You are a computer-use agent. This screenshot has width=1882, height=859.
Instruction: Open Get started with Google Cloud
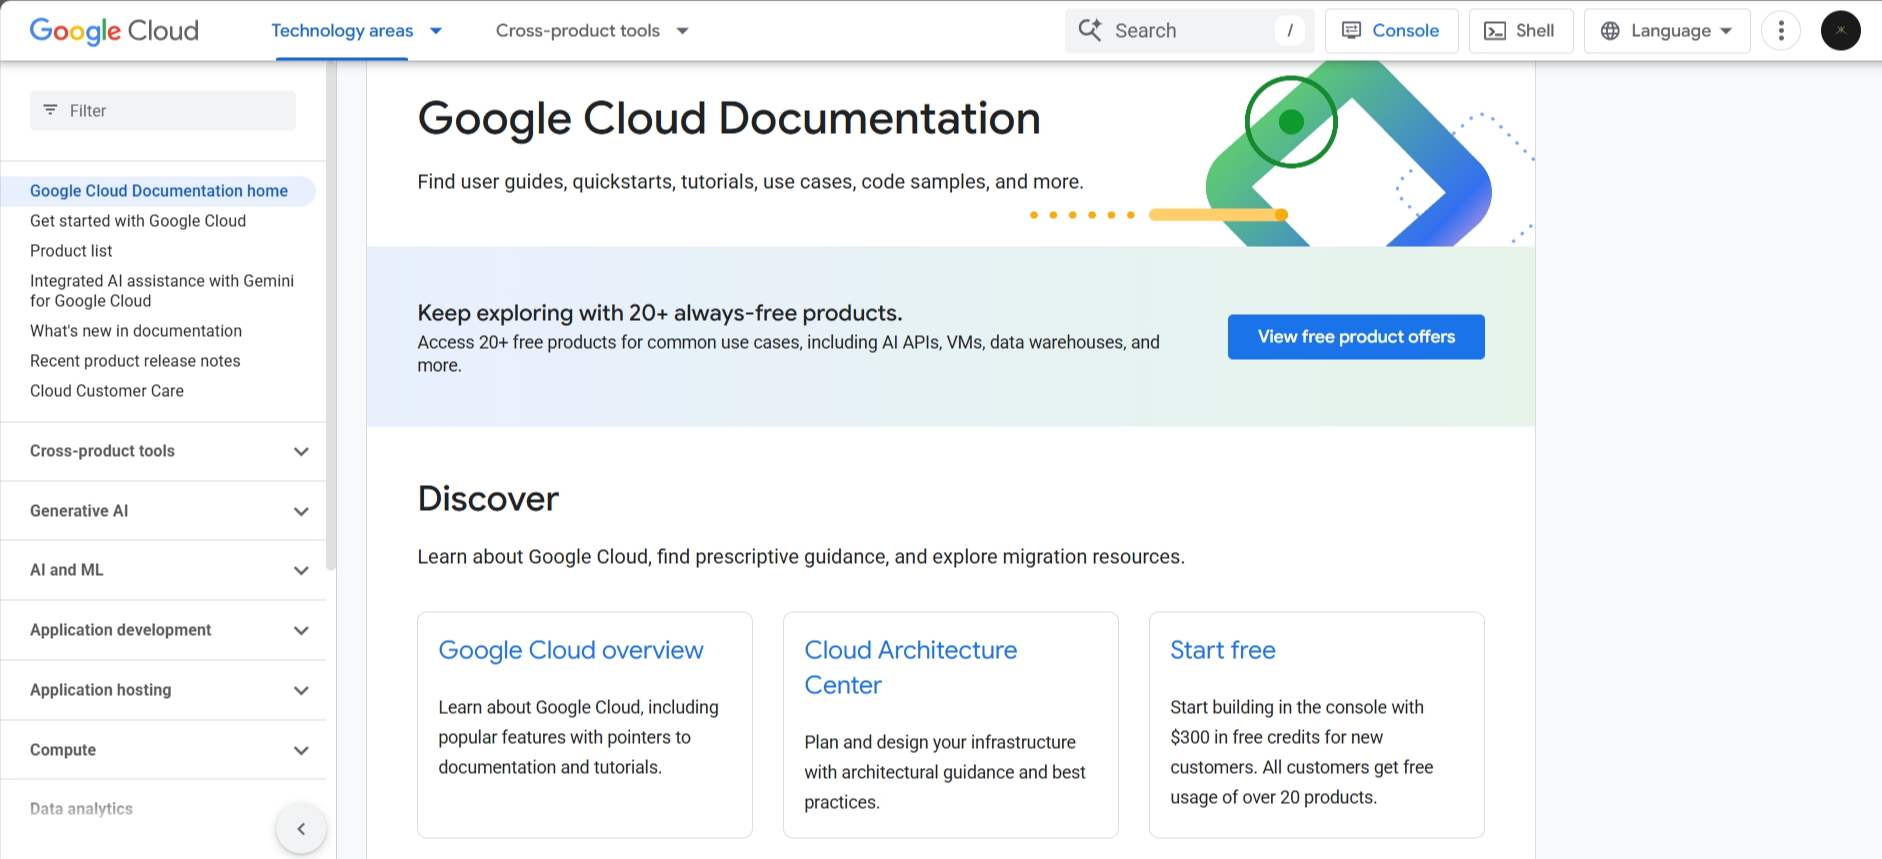[x=138, y=221]
